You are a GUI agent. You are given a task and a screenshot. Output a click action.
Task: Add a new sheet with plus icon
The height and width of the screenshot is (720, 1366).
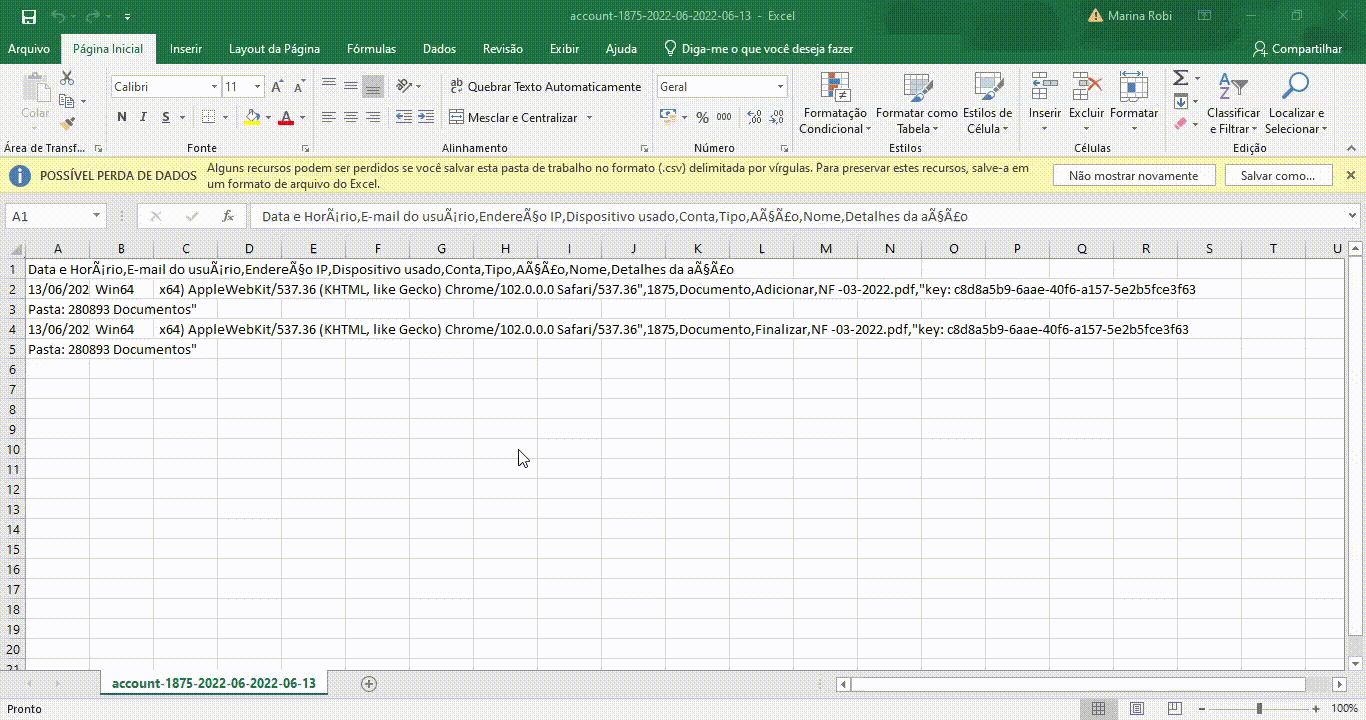(369, 684)
